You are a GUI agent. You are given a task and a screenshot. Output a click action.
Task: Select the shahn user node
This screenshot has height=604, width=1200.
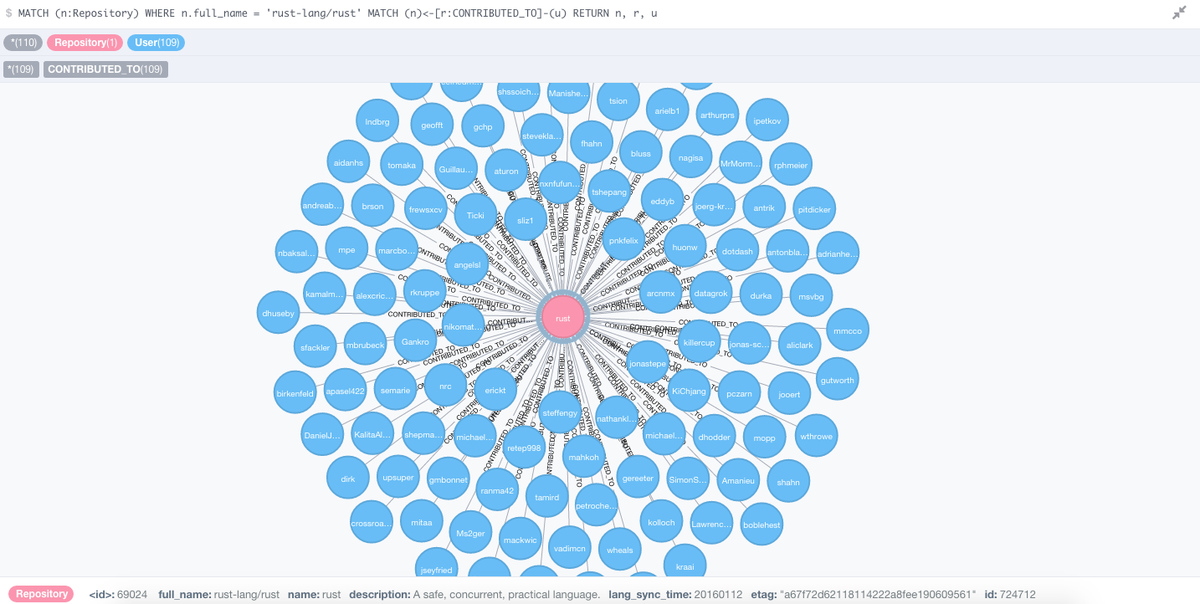788,482
